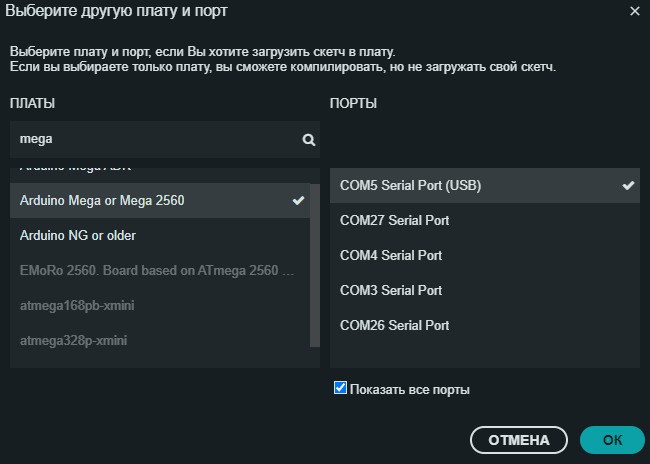Confirm selection with OK button

(x=612, y=440)
